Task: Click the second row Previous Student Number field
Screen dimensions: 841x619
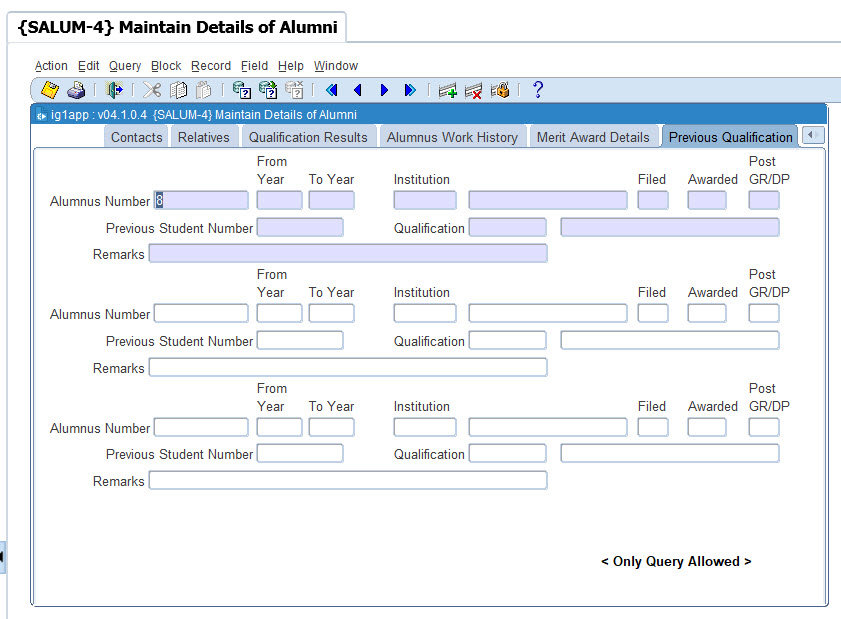Action: pos(300,341)
